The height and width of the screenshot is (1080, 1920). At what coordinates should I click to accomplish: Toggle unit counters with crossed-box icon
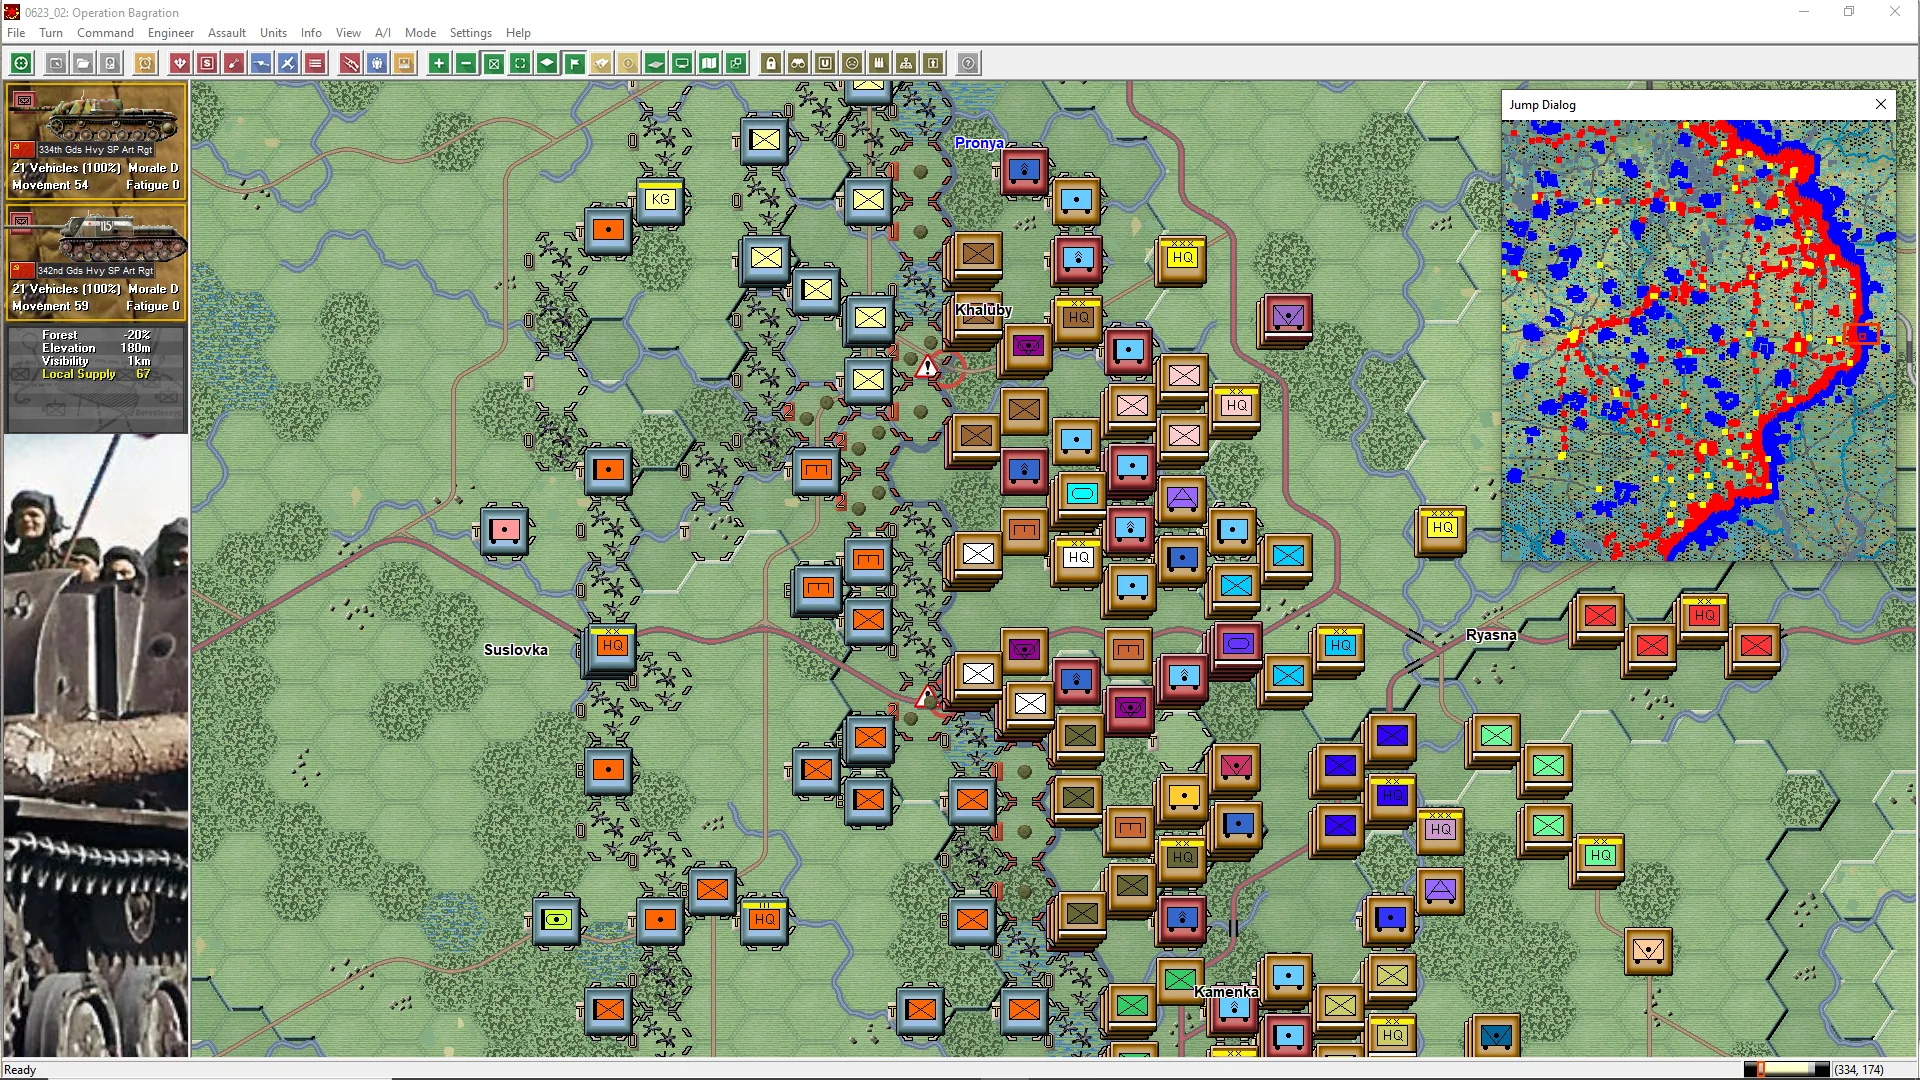coord(493,63)
